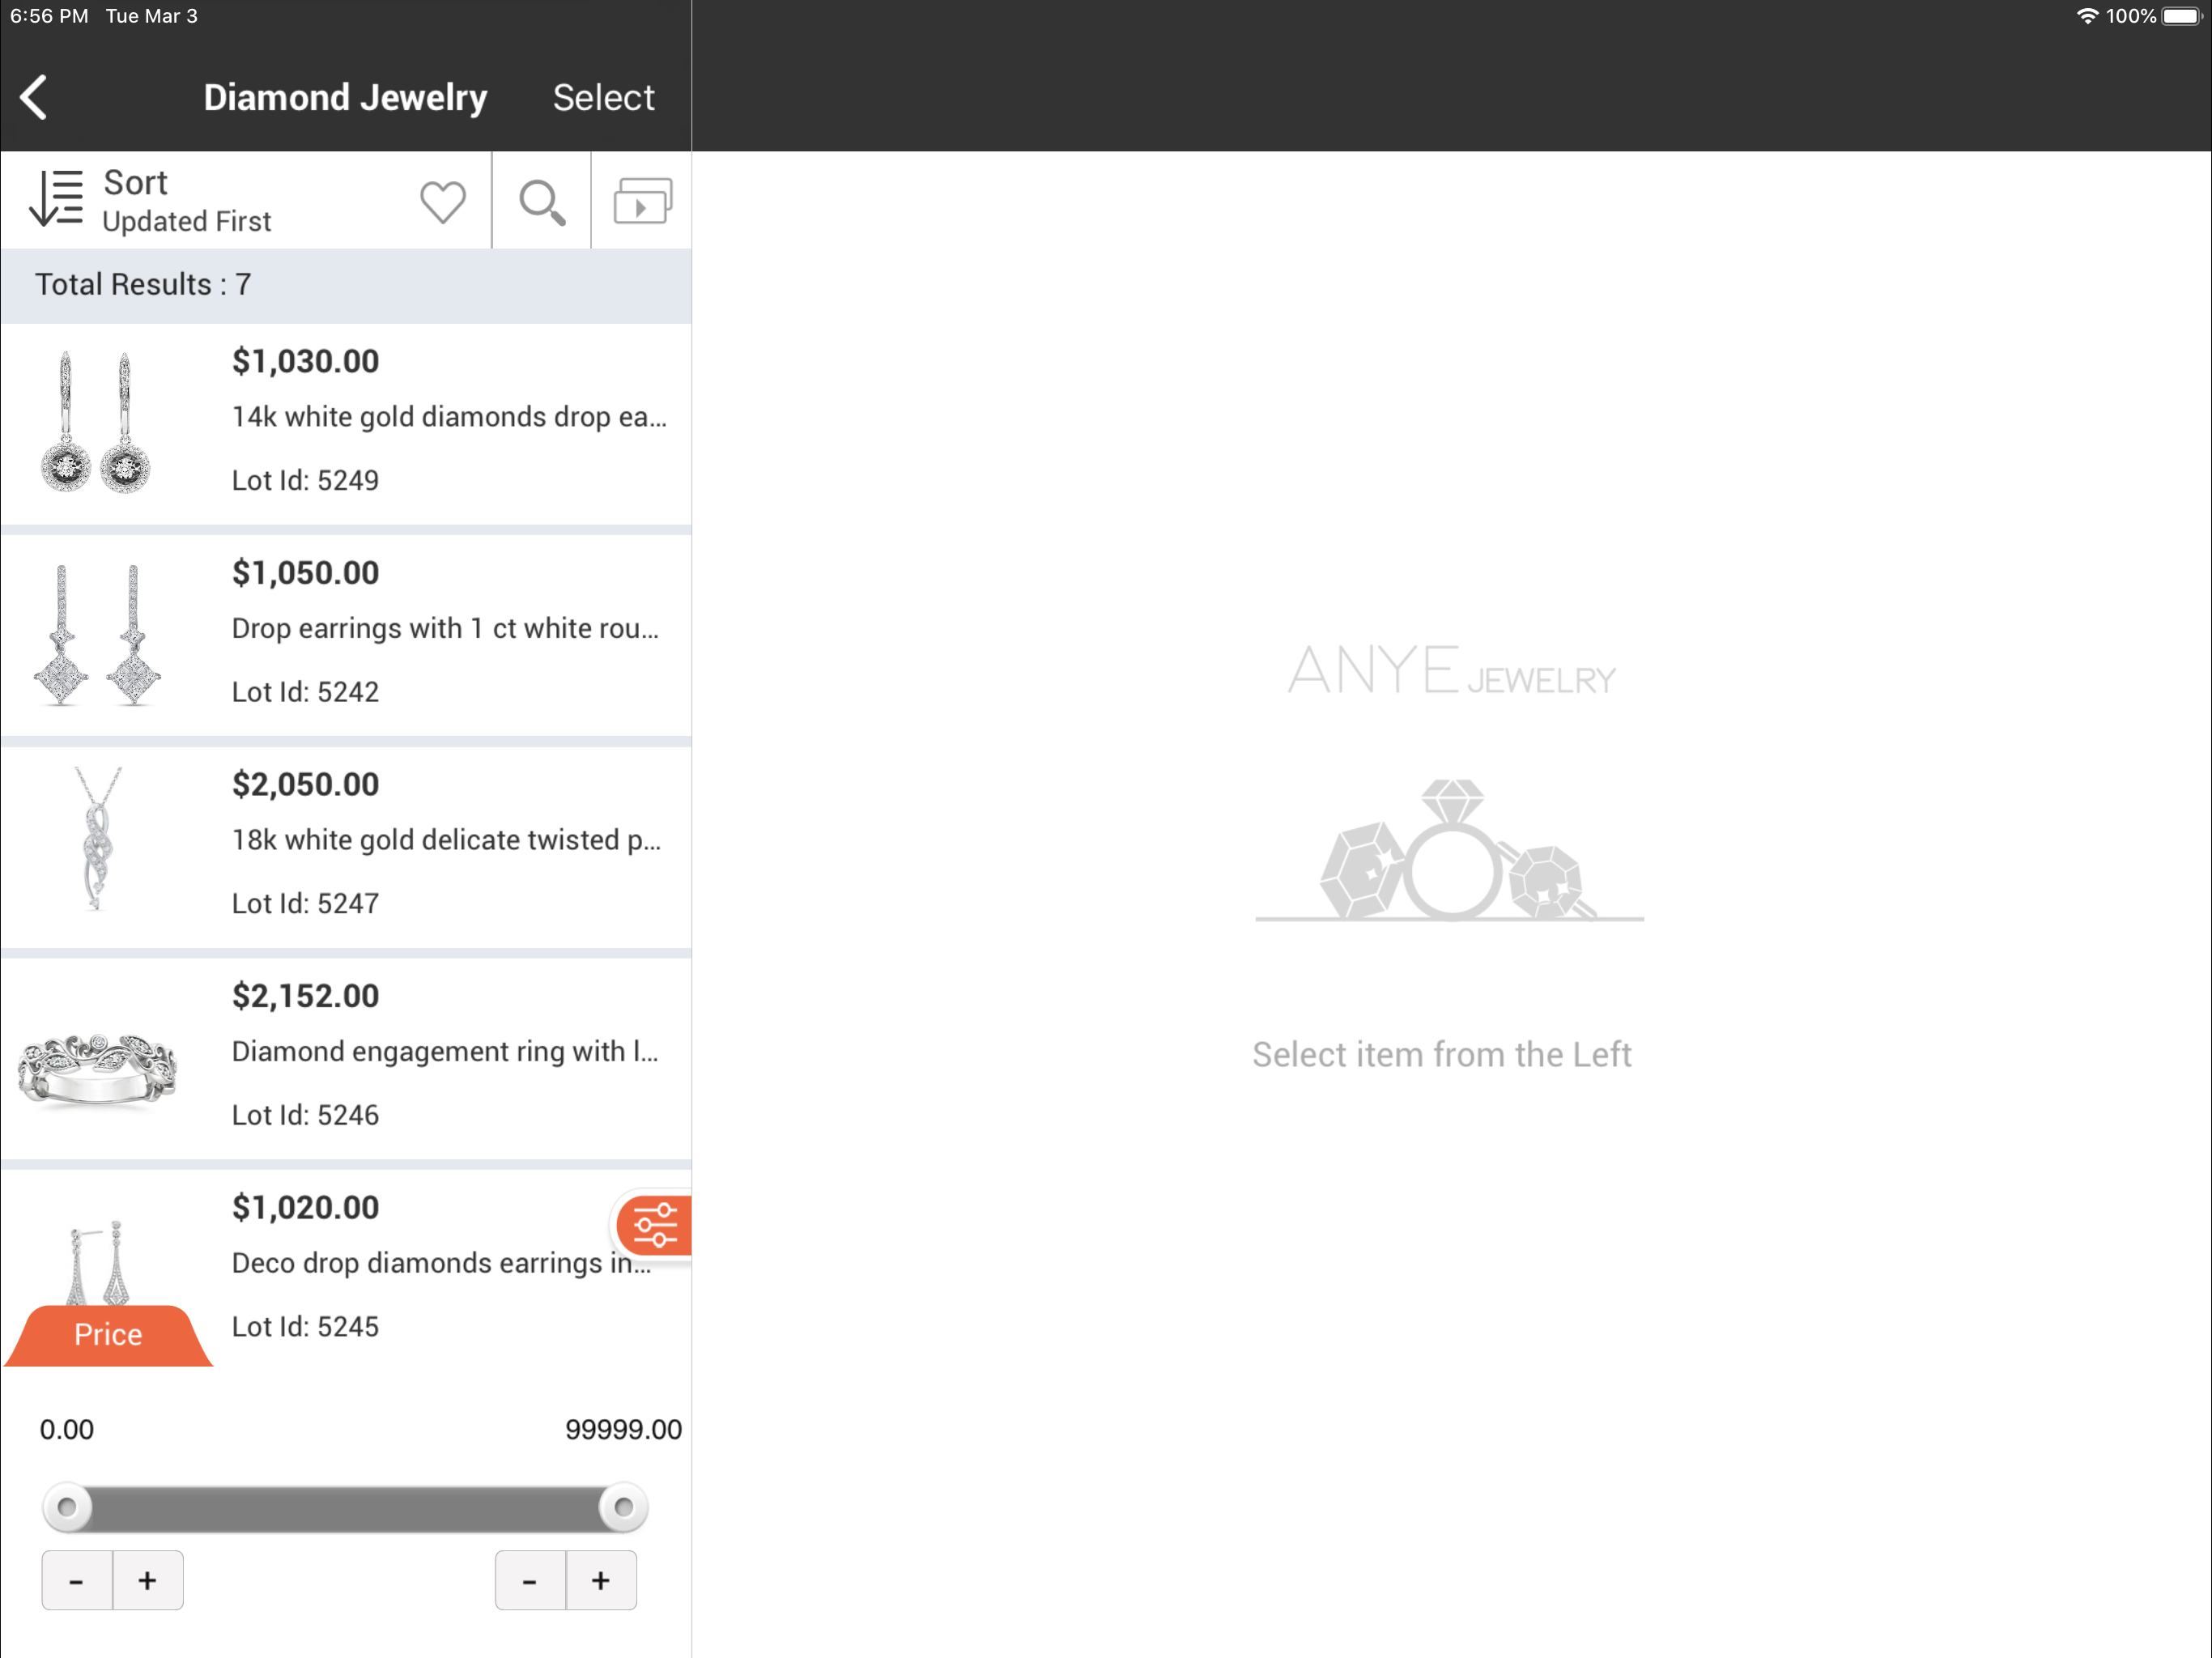Decrease minimum price with minus button
The height and width of the screenshot is (1658, 2212).
pos(77,1580)
